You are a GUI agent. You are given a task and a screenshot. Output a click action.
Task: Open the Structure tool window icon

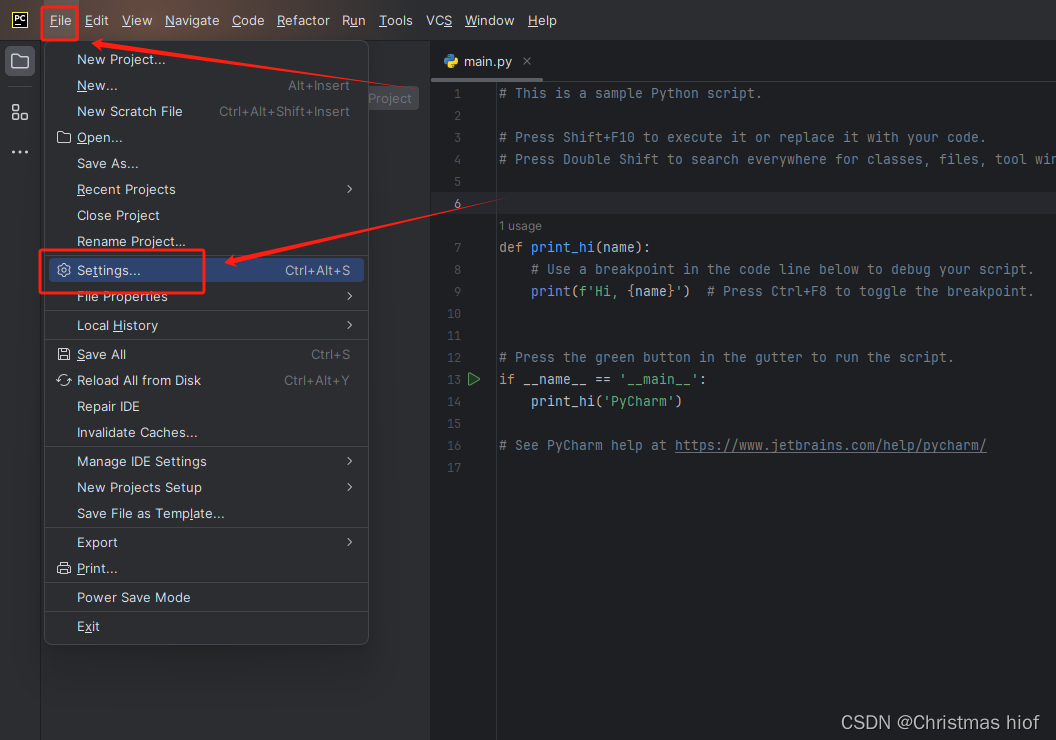[x=20, y=112]
